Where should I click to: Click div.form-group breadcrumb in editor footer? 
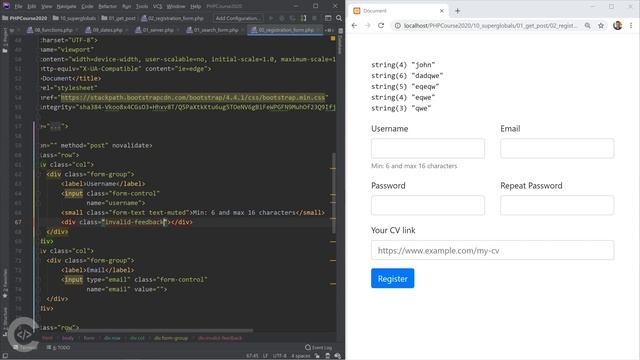point(171,338)
